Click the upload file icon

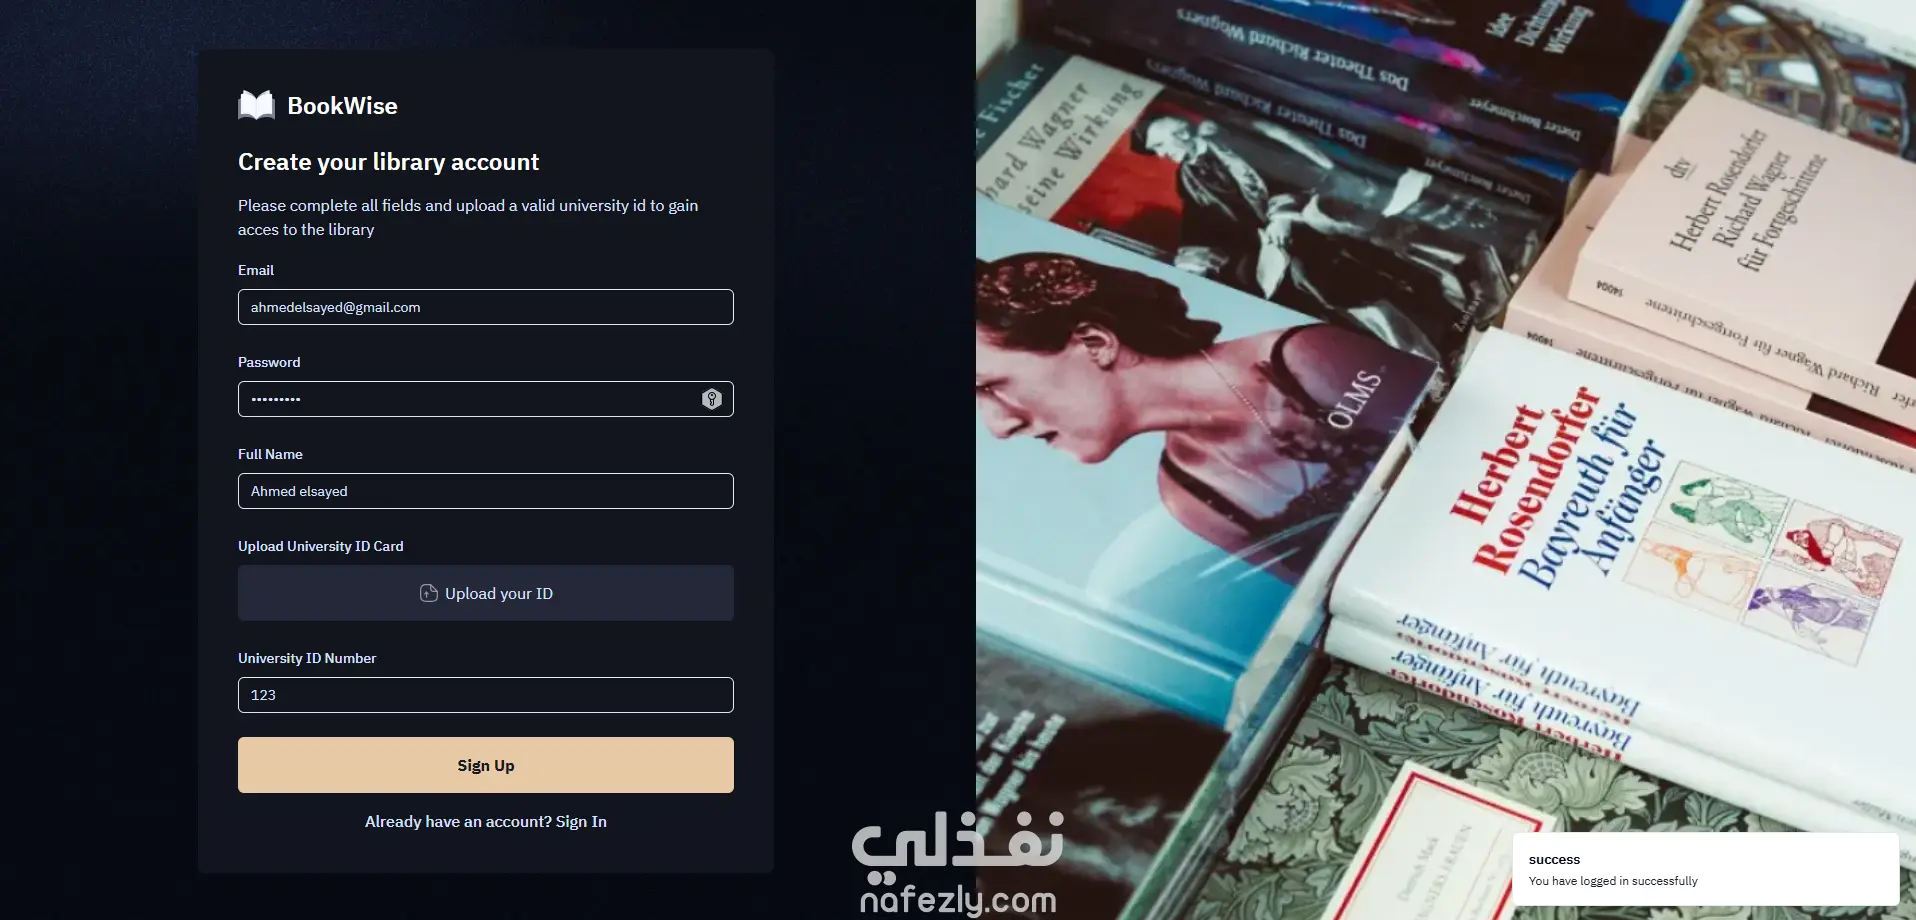[x=429, y=593]
